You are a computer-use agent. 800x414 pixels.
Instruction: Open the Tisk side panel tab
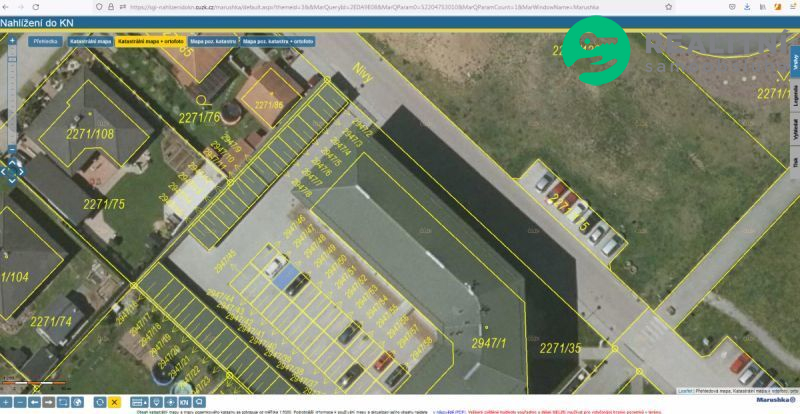click(795, 163)
